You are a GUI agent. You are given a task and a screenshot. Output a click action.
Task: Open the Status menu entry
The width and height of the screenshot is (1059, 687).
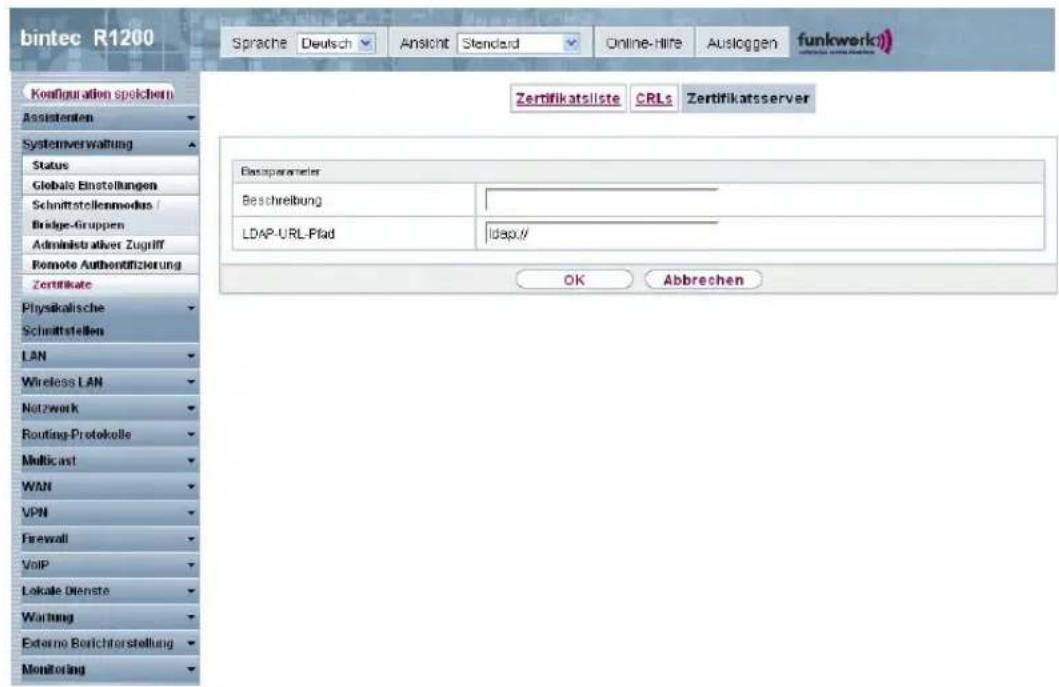click(x=111, y=166)
